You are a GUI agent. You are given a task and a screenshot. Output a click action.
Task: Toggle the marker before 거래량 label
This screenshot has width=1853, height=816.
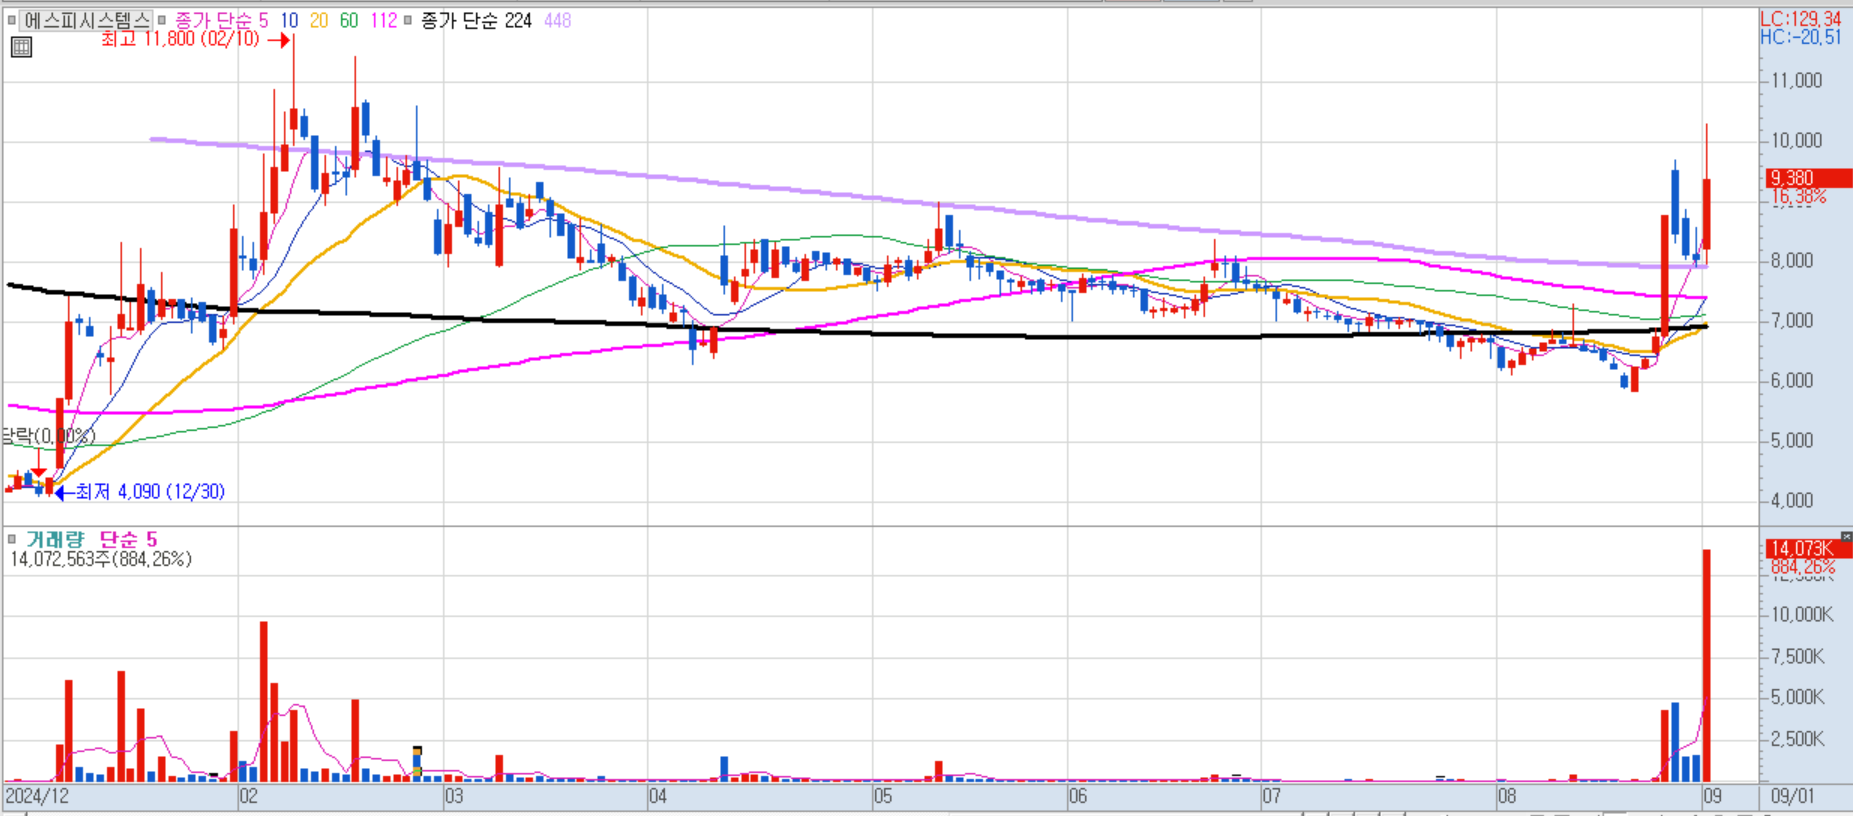click(12, 539)
